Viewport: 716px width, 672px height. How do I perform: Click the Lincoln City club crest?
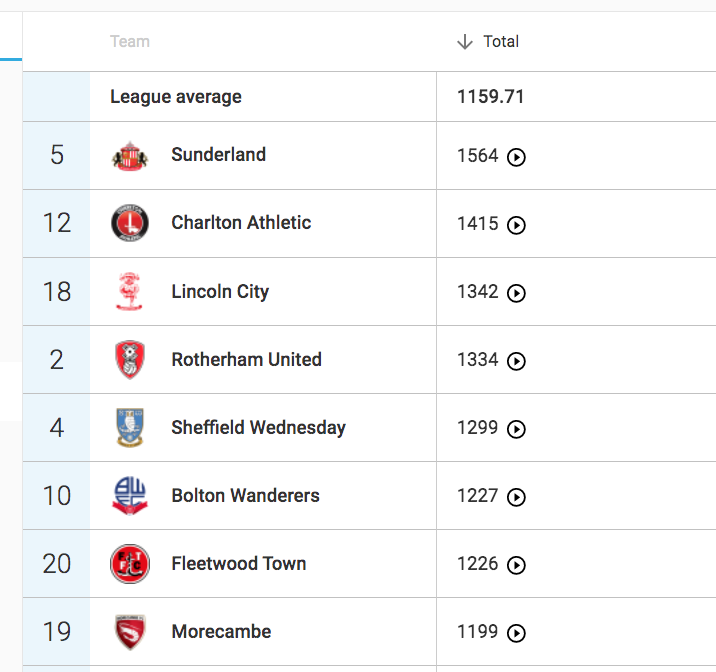pyautogui.click(x=129, y=292)
